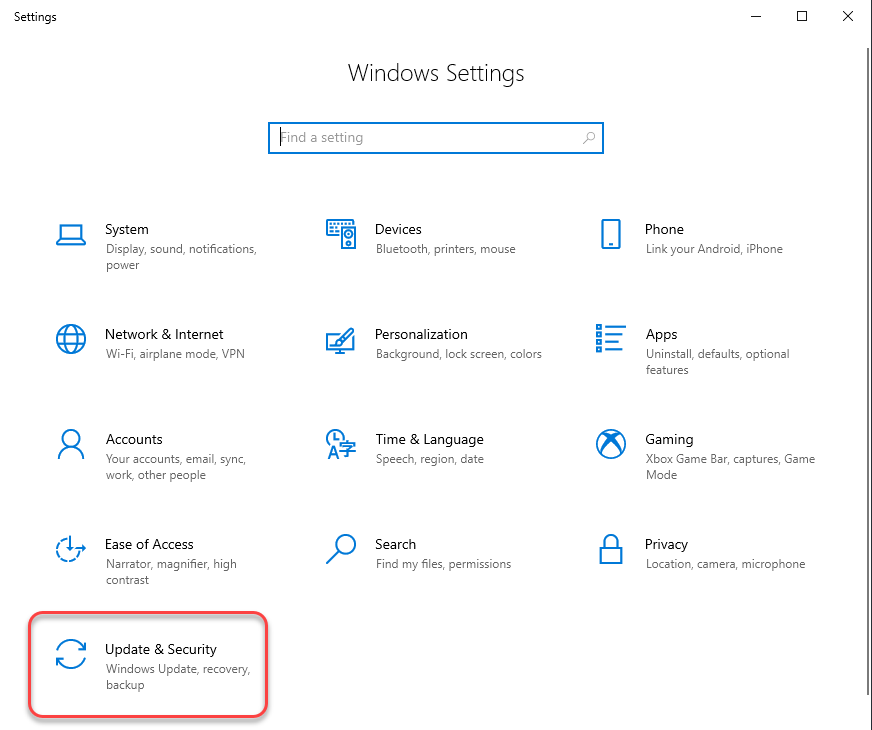Image resolution: width=872 pixels, height=730 pixels.
Task: Maximize the Settings window
Action: click(x=802, y=16)
